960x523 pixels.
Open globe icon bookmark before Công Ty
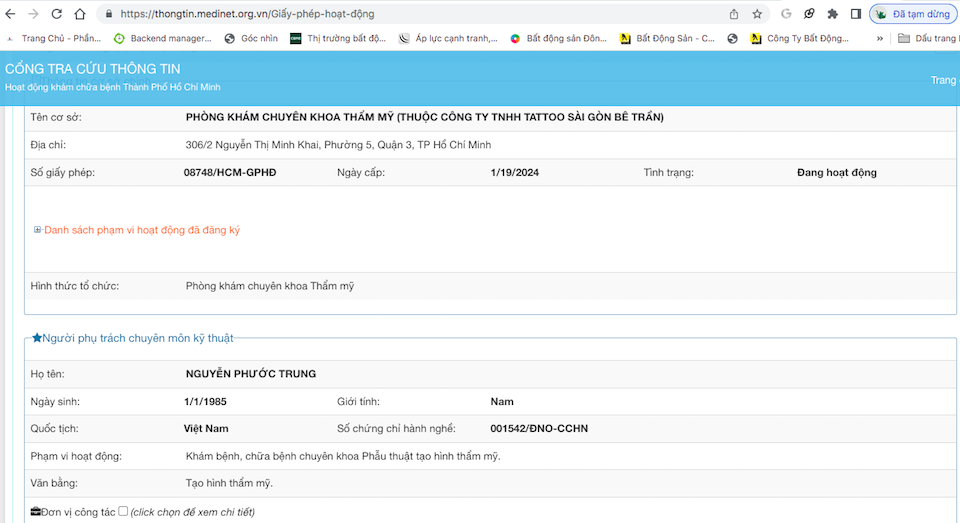pos(732,38)
